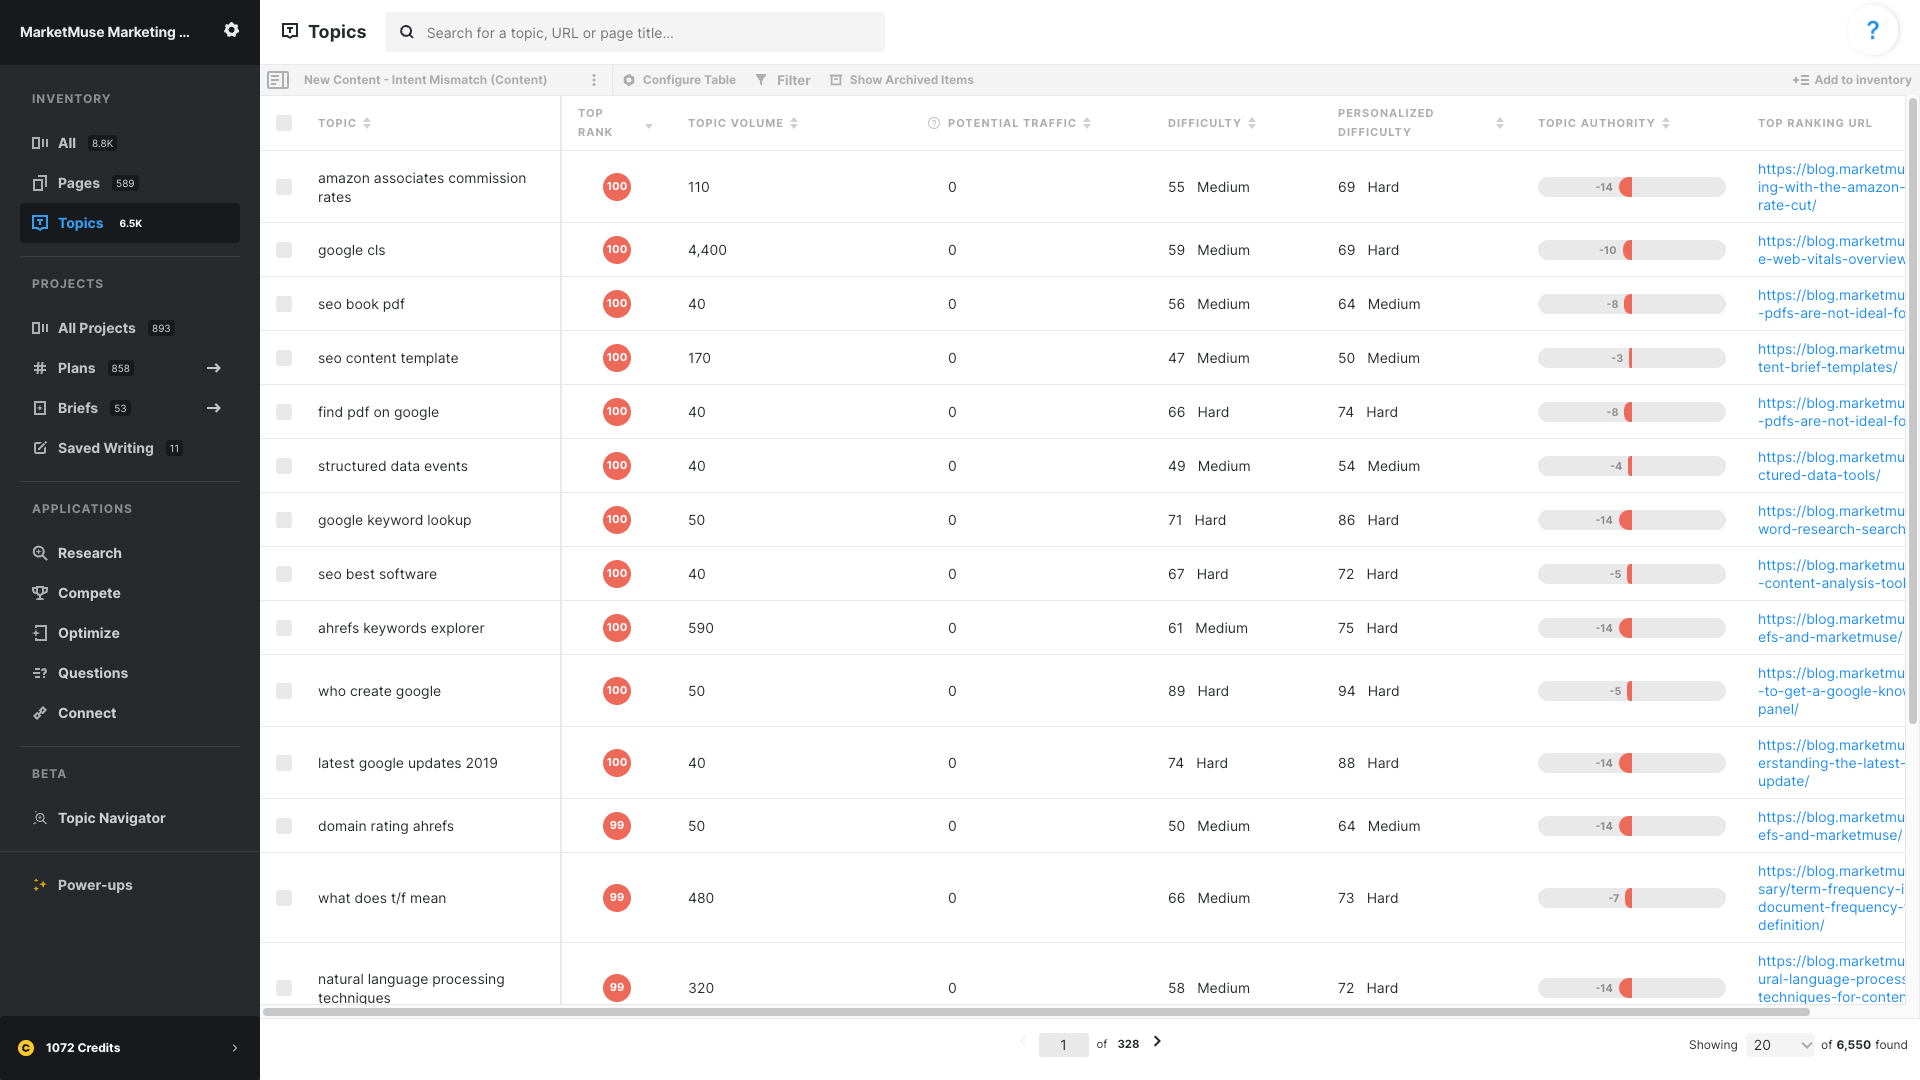Viewport: 1920px width, 1080px height.
Task: Open options menu for New Content - Intent Mismatch
Action: click(594, 79)
